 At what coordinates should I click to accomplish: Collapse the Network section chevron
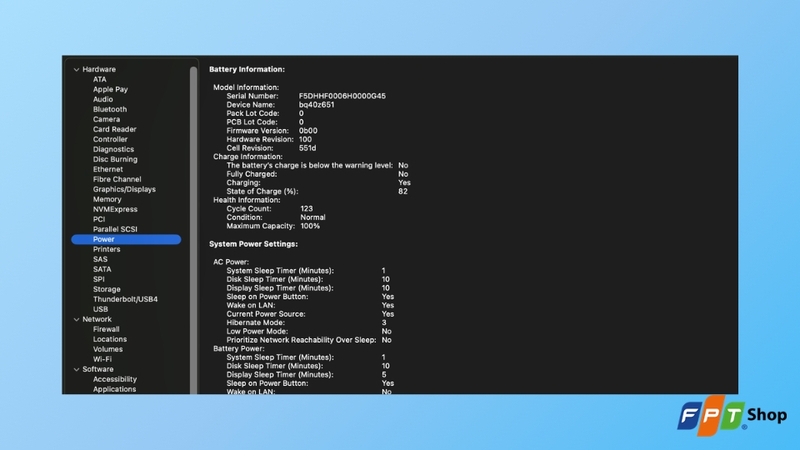point(77,319)
